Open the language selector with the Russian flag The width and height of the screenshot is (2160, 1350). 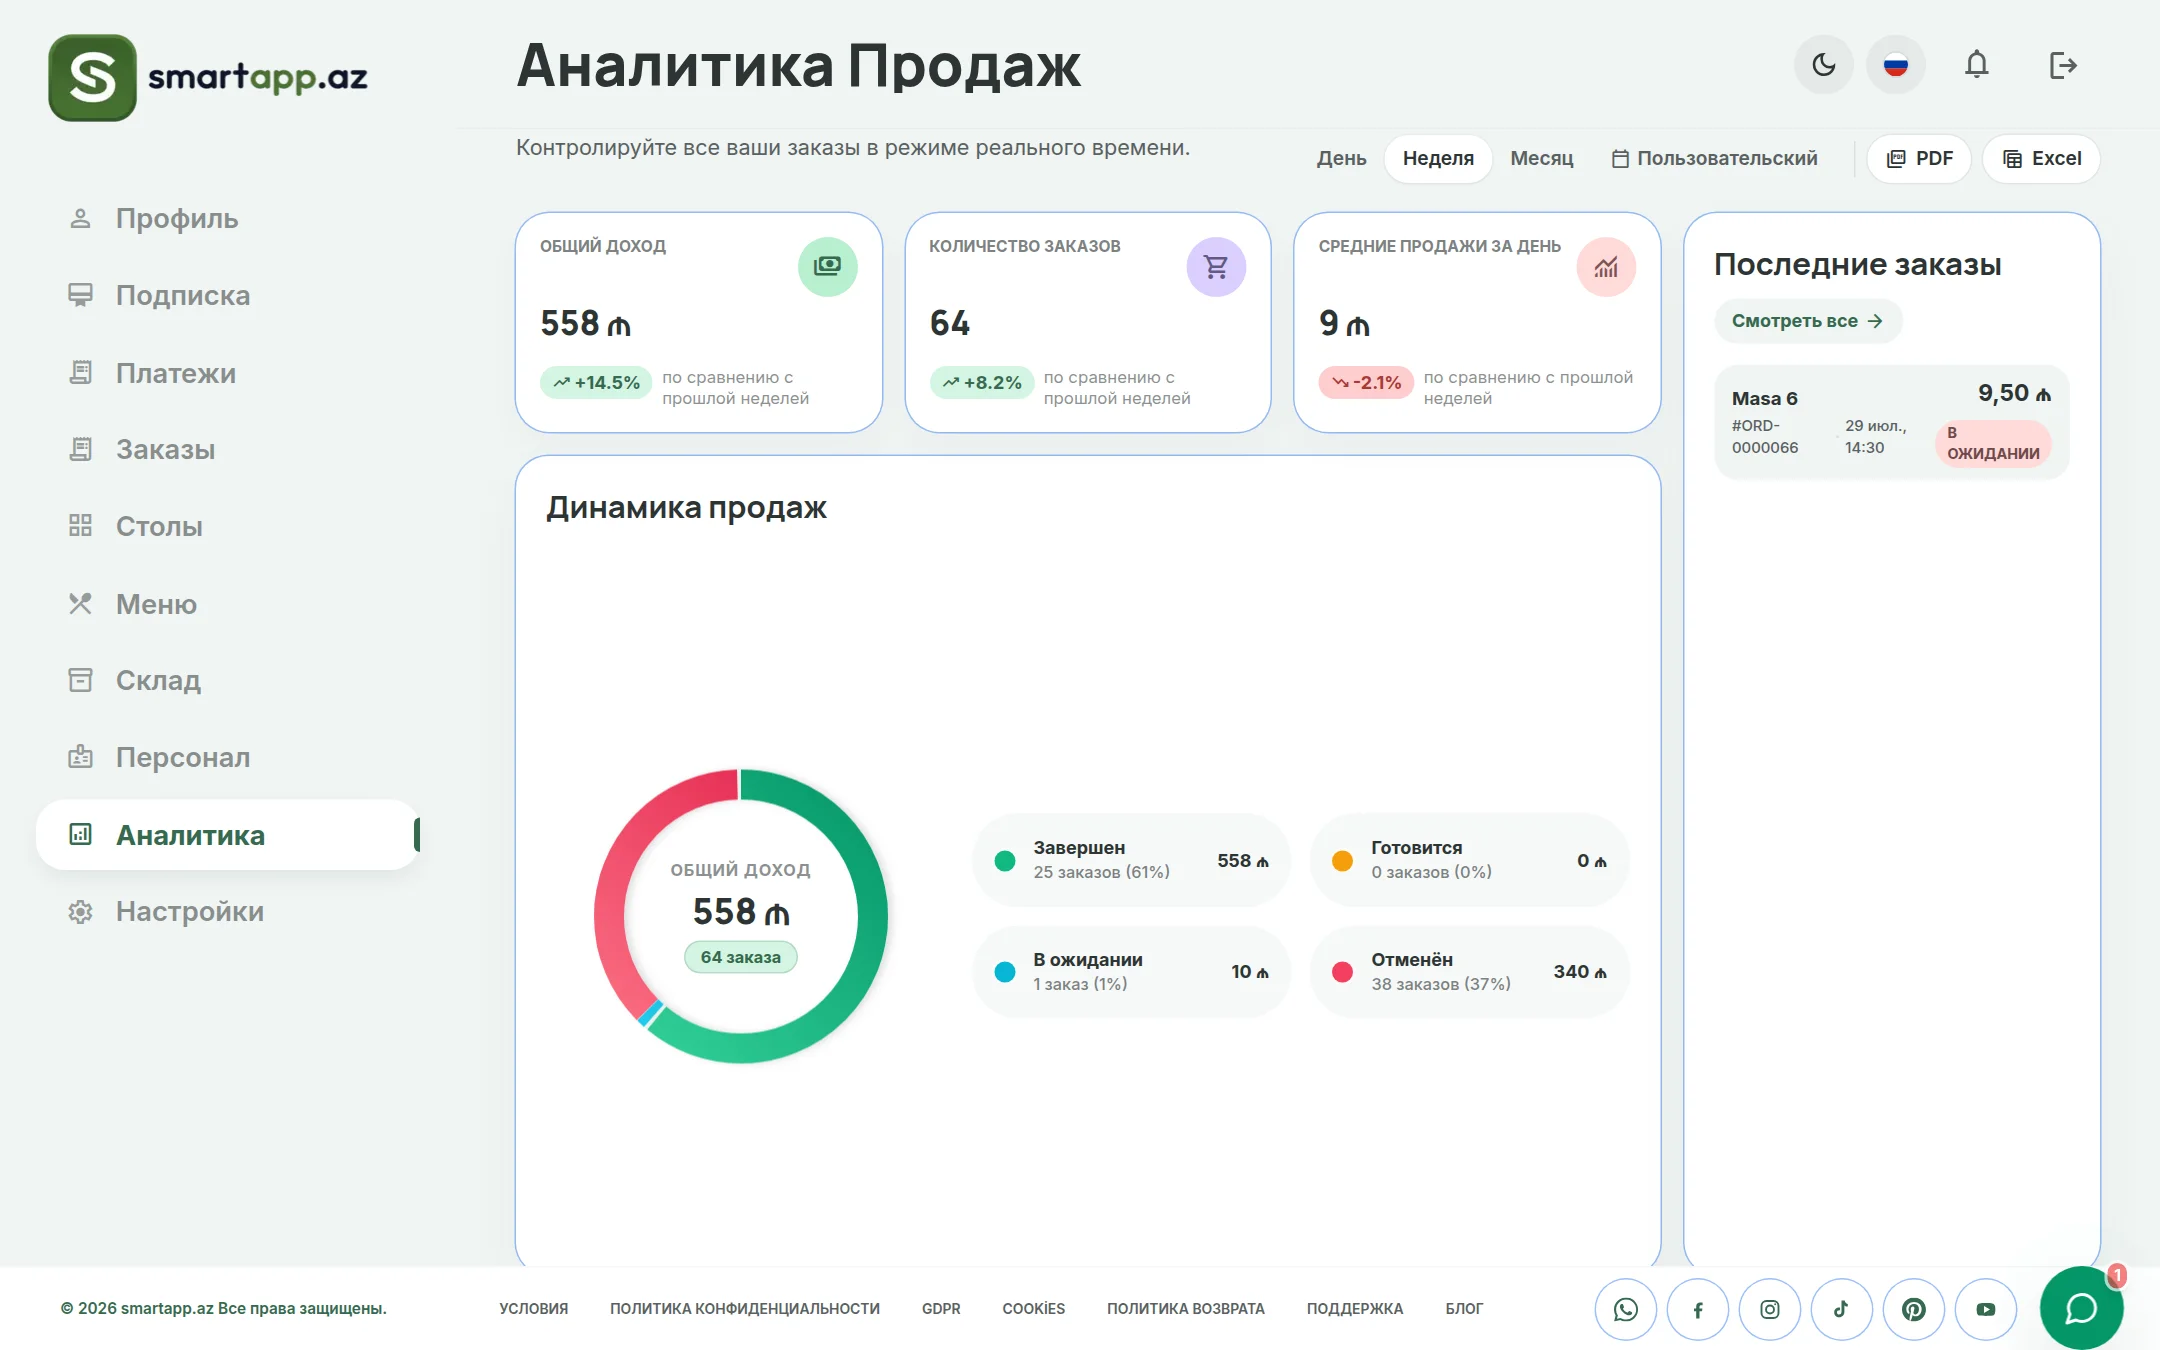pyautogui.click(x=1896, y=65)
